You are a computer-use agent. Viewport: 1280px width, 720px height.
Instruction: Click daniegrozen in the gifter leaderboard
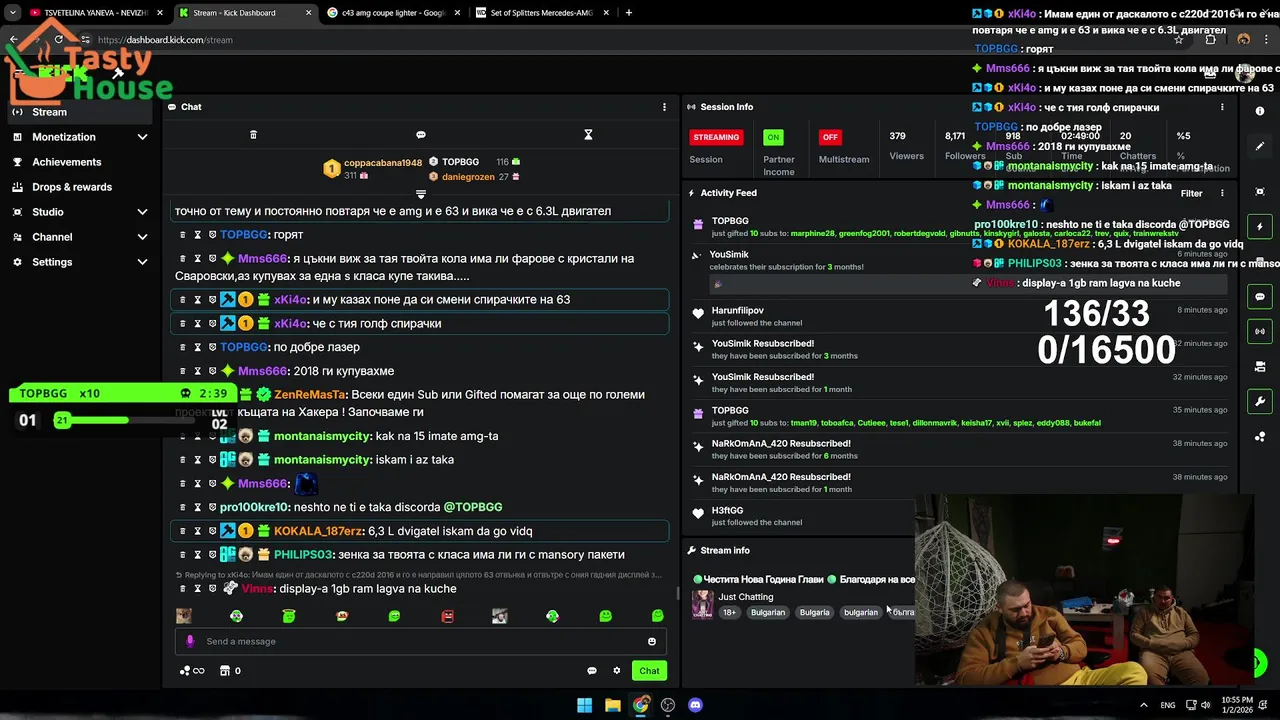point(468,177)
